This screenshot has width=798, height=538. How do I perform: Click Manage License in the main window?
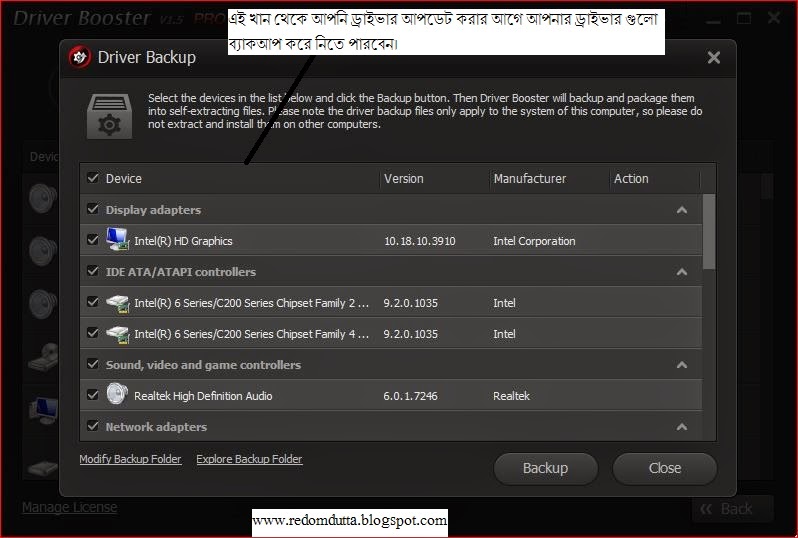tap(70, 507)
